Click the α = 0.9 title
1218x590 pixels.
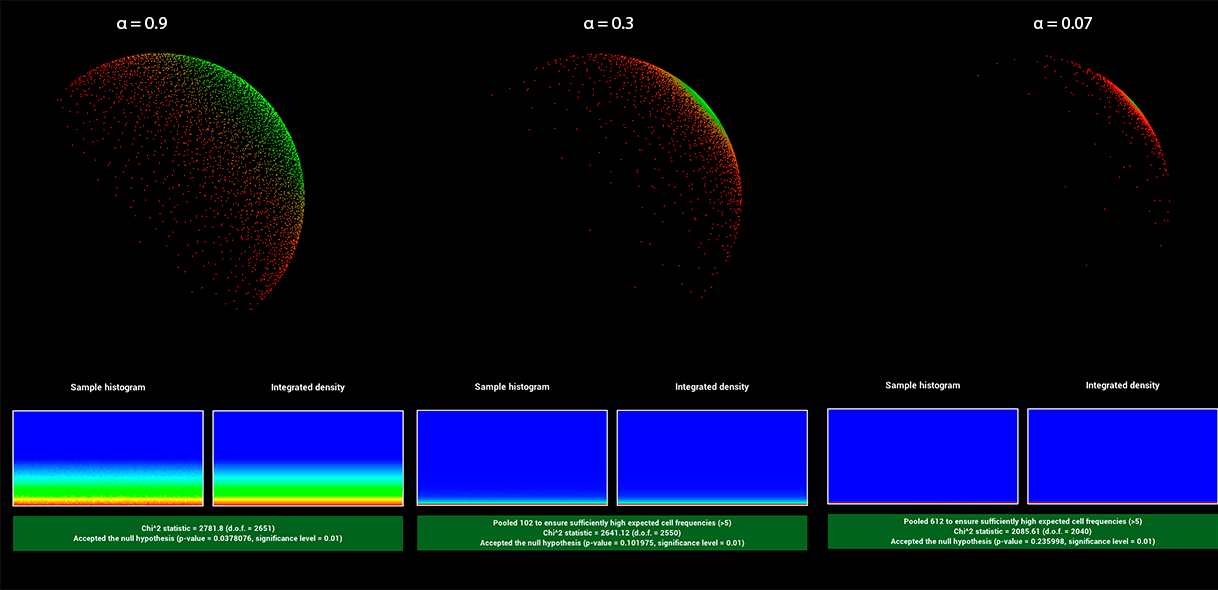pos(142,23)
